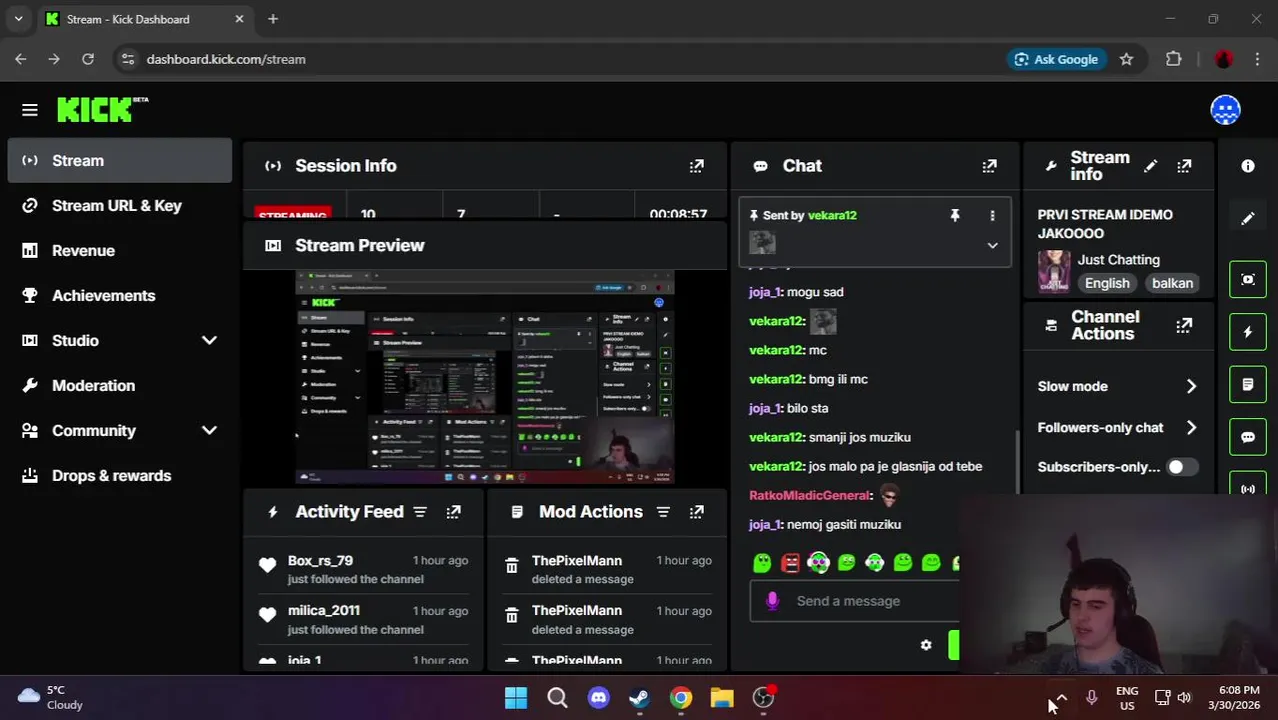The image size is (1278, 720).
Task: Click the Just Chatting category thumbnail
Action: pyautogui.click(x=1054, y=271)
